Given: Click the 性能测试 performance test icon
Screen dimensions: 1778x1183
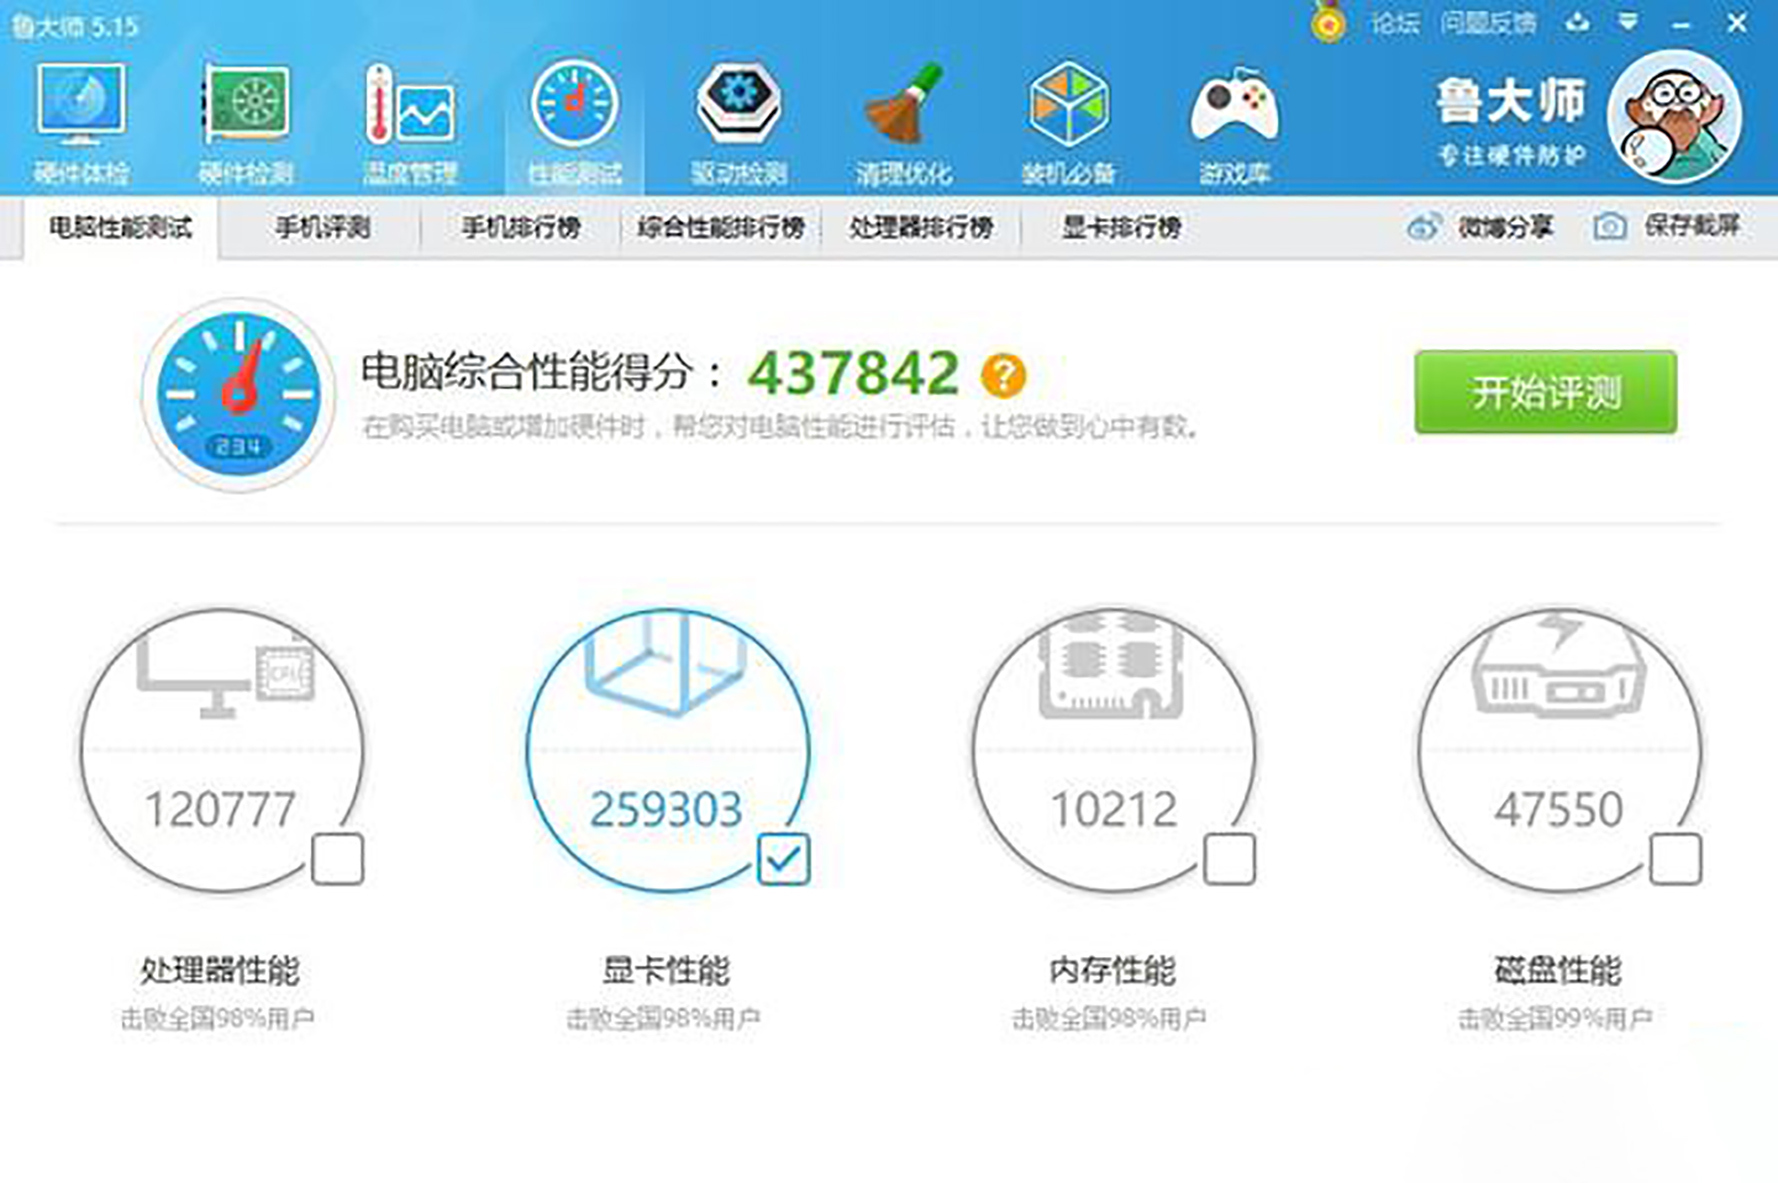Looking at the screenshot, I should (576, 110).
